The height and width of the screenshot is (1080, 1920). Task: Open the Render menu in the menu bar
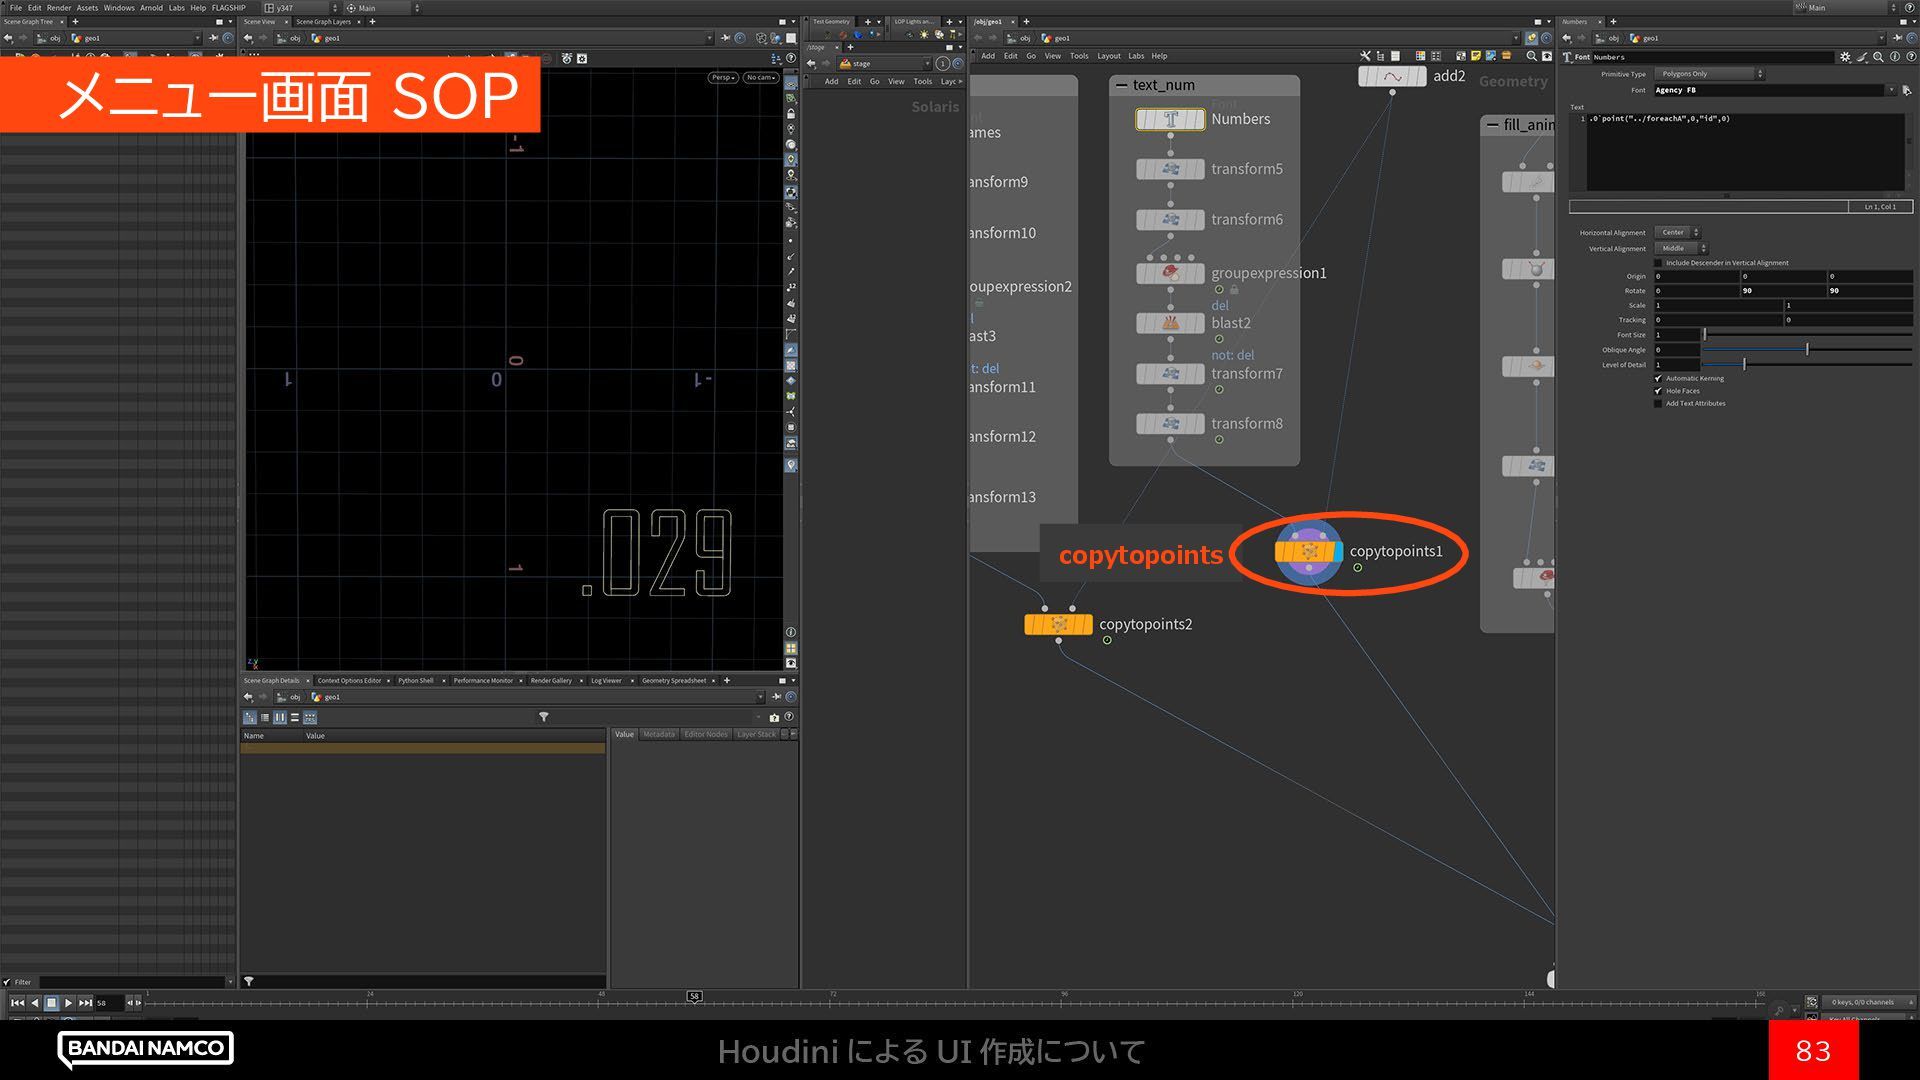pos(59,7)
